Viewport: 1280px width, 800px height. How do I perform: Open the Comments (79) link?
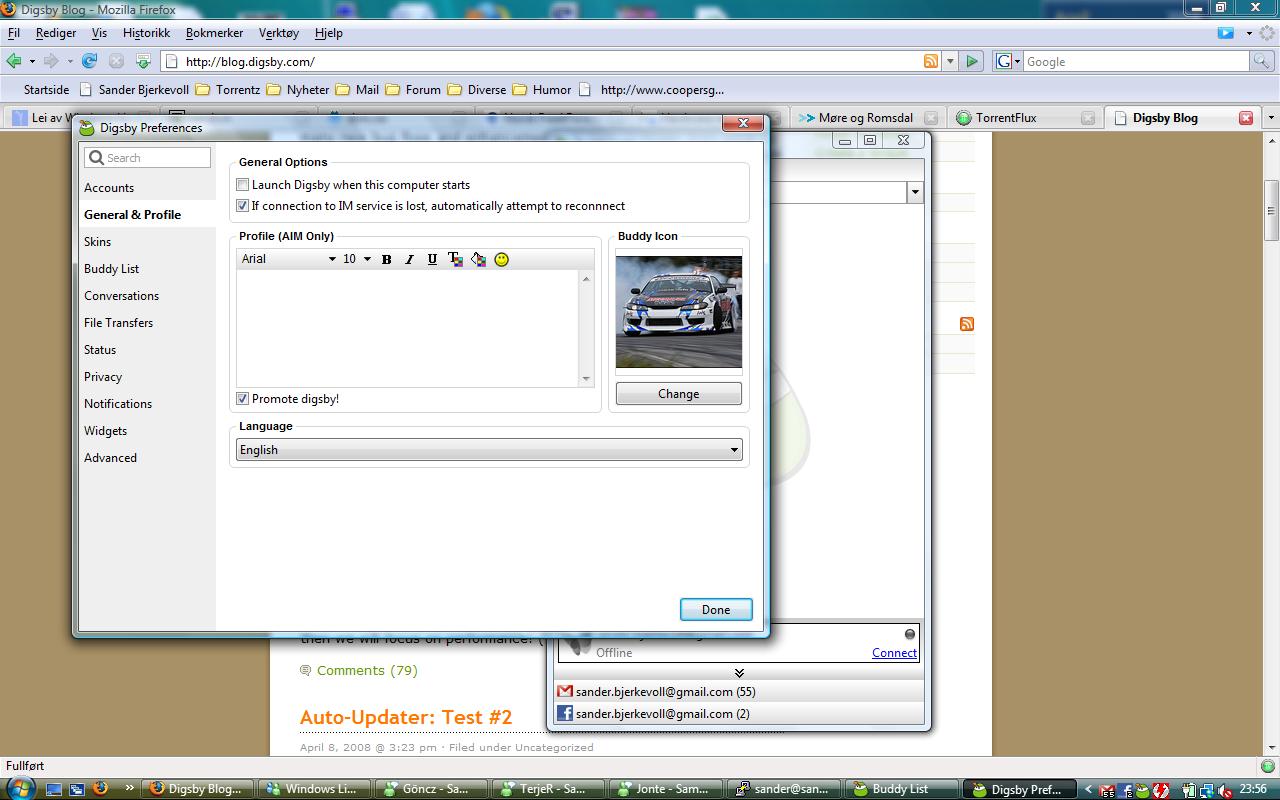[367, 670]
